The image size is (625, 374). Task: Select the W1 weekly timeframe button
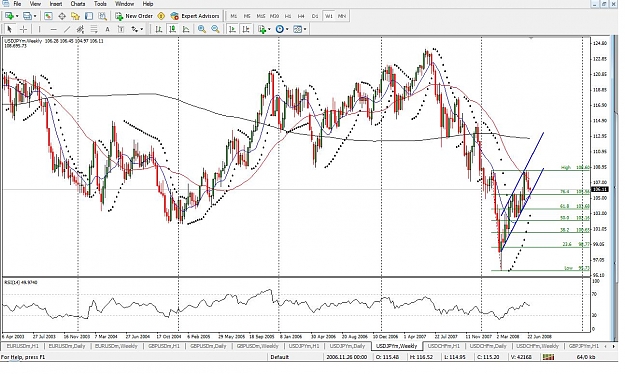(328, 16)
